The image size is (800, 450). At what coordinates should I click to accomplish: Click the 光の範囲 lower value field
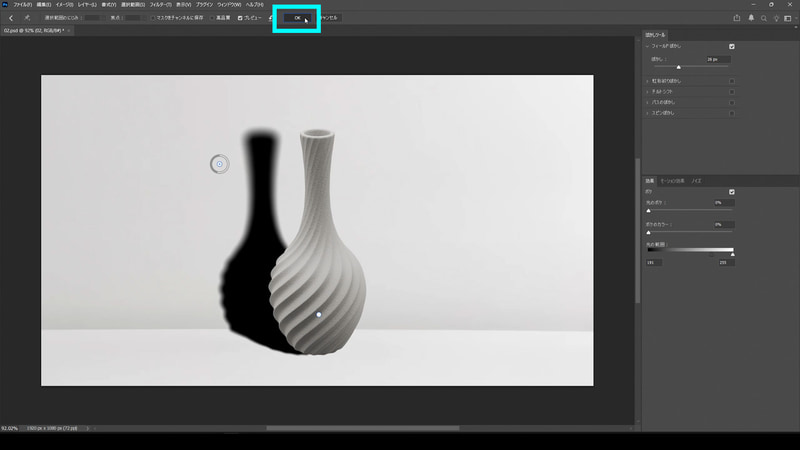(x=654, y=263)
